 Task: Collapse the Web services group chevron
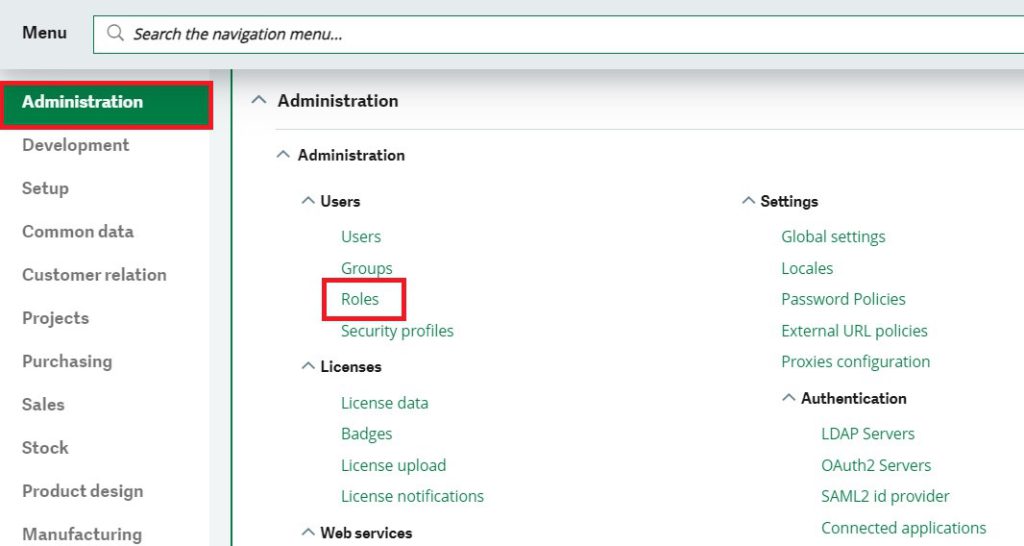click(308, 532)
